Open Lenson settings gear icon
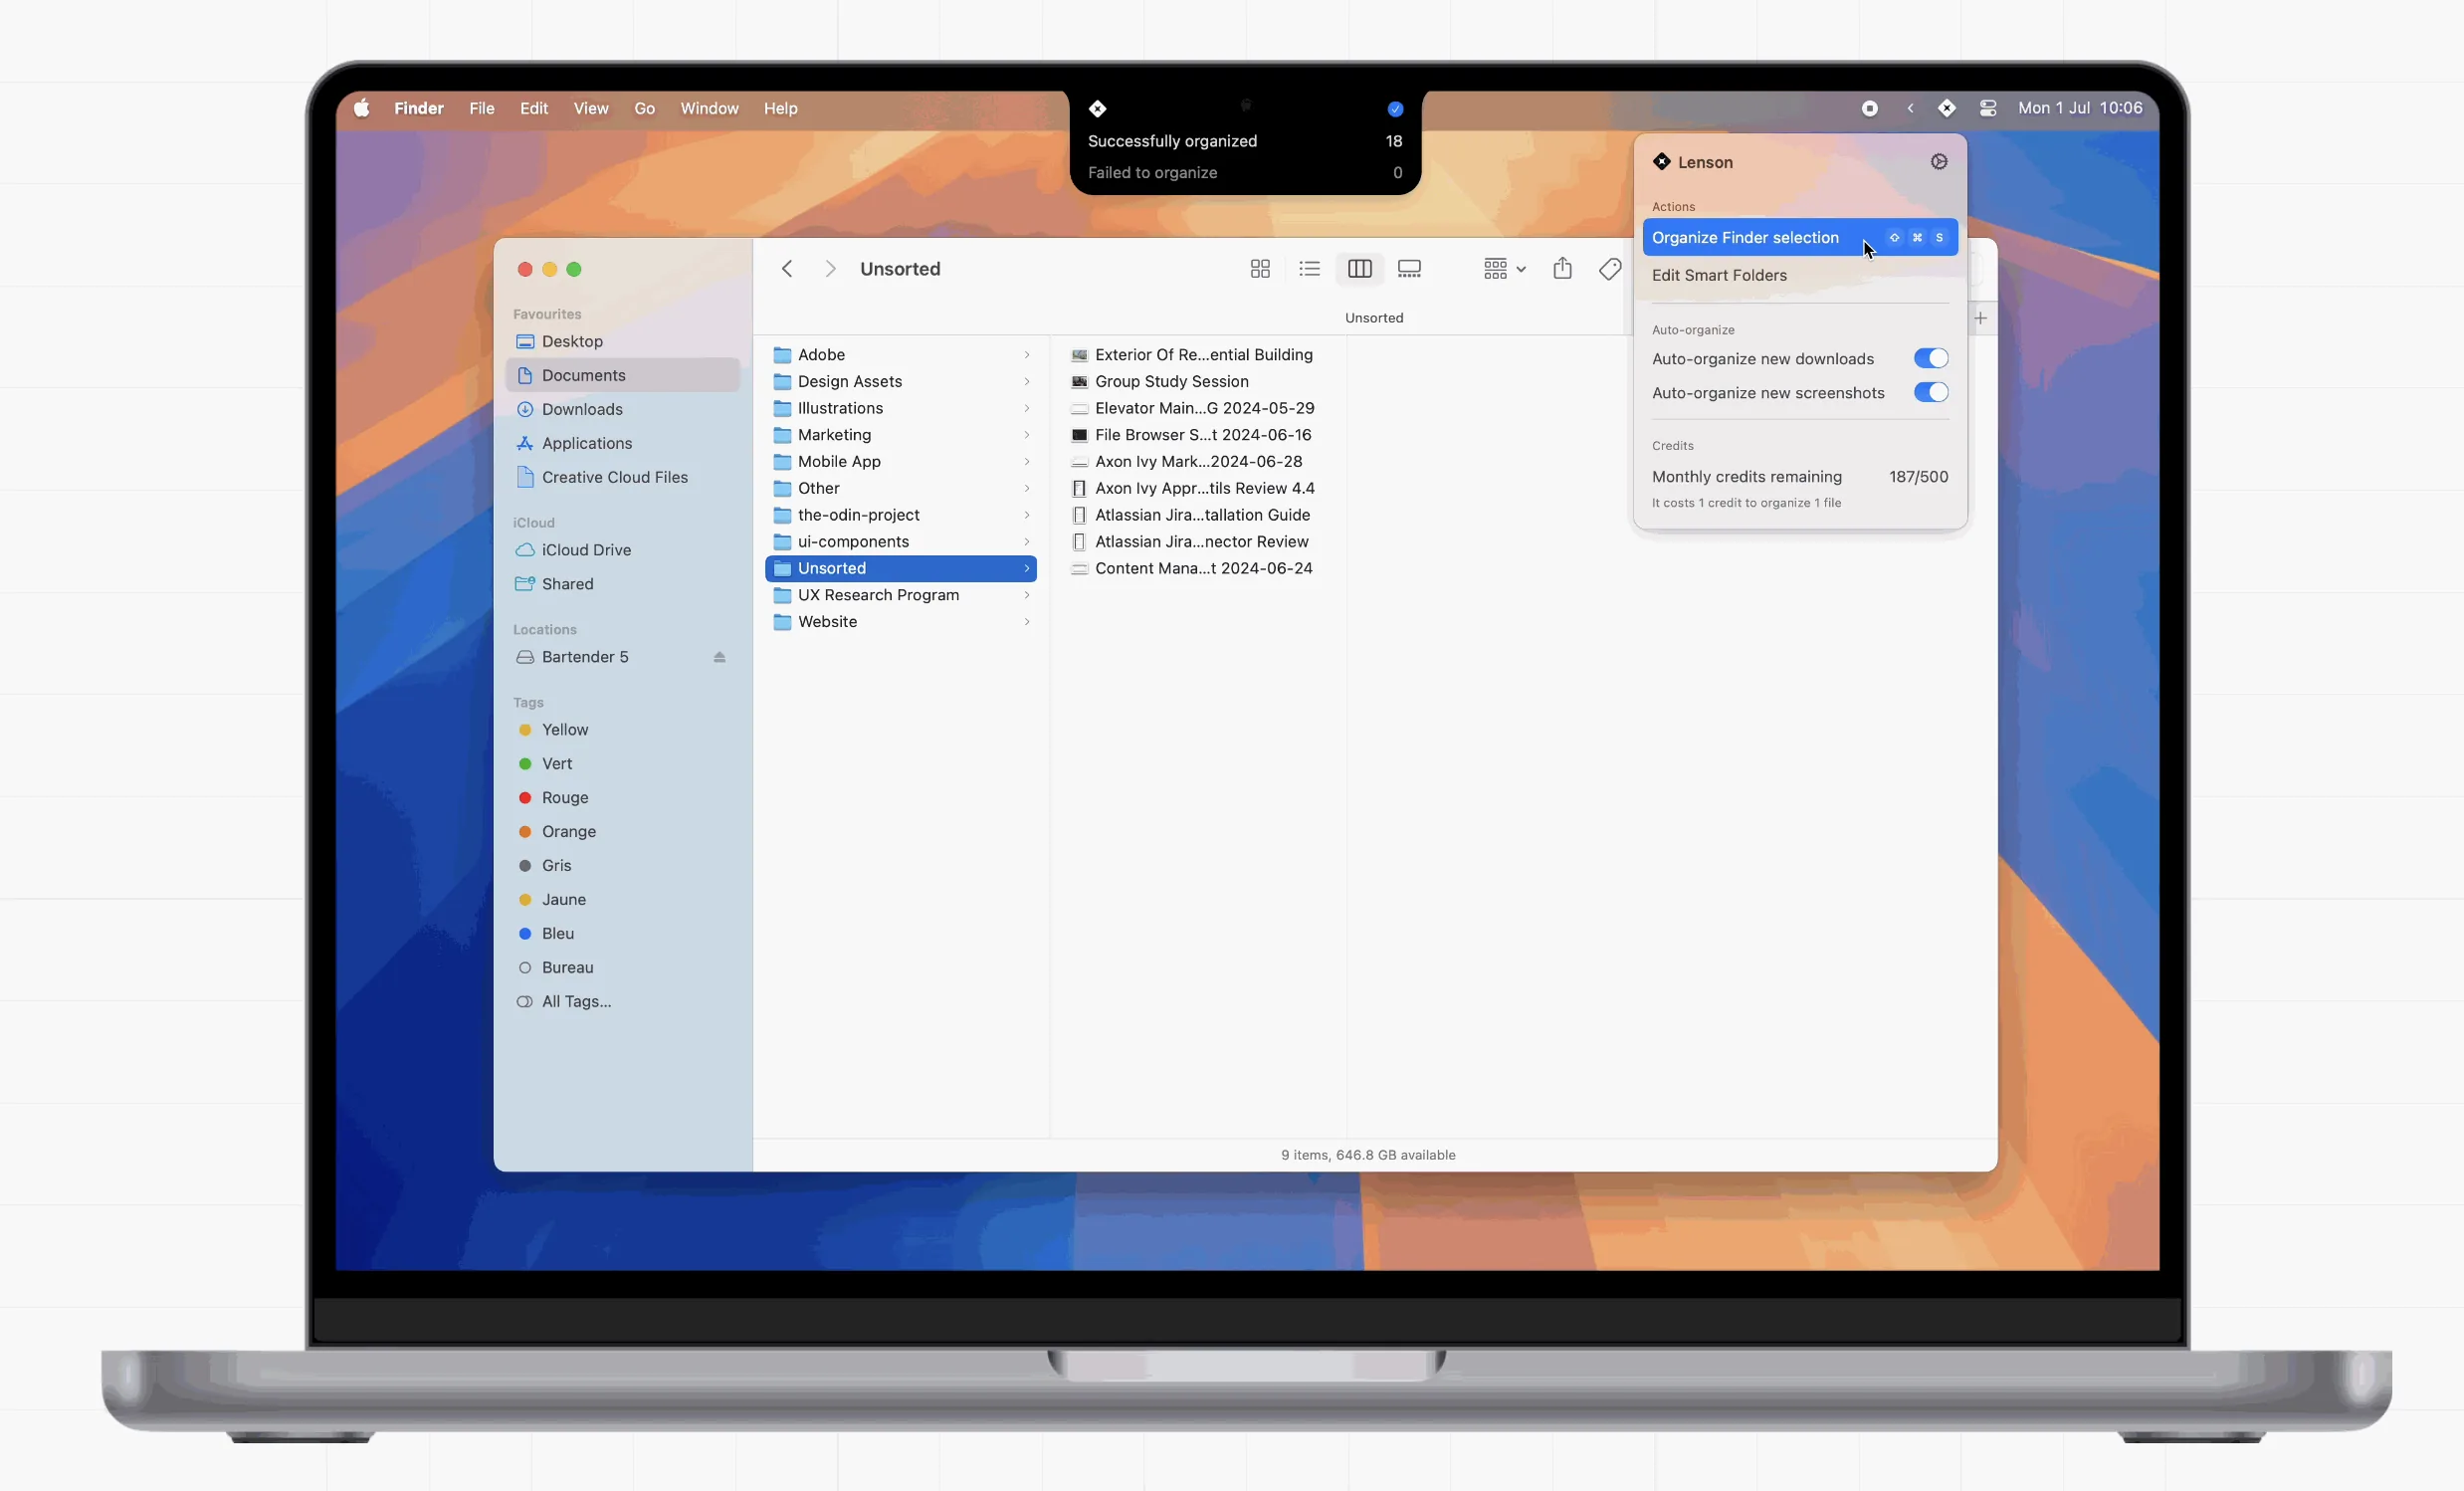The image size is (2464, 1491). click(1939, 162)
